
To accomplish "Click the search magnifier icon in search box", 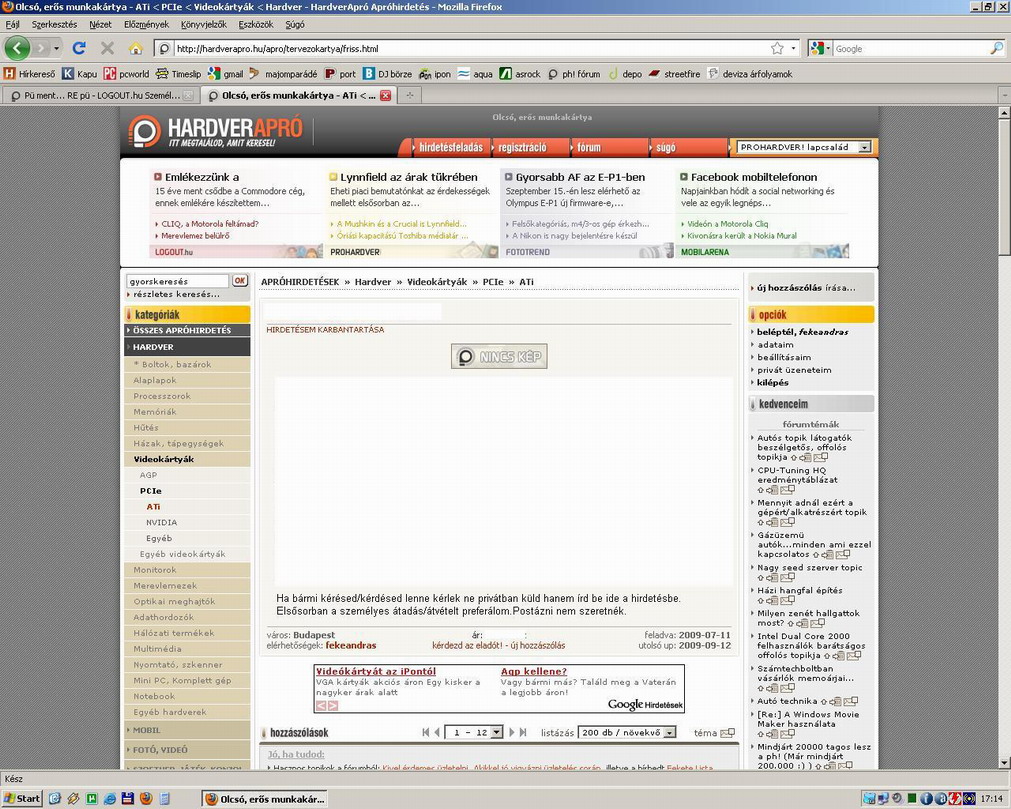I will point(996,48).
